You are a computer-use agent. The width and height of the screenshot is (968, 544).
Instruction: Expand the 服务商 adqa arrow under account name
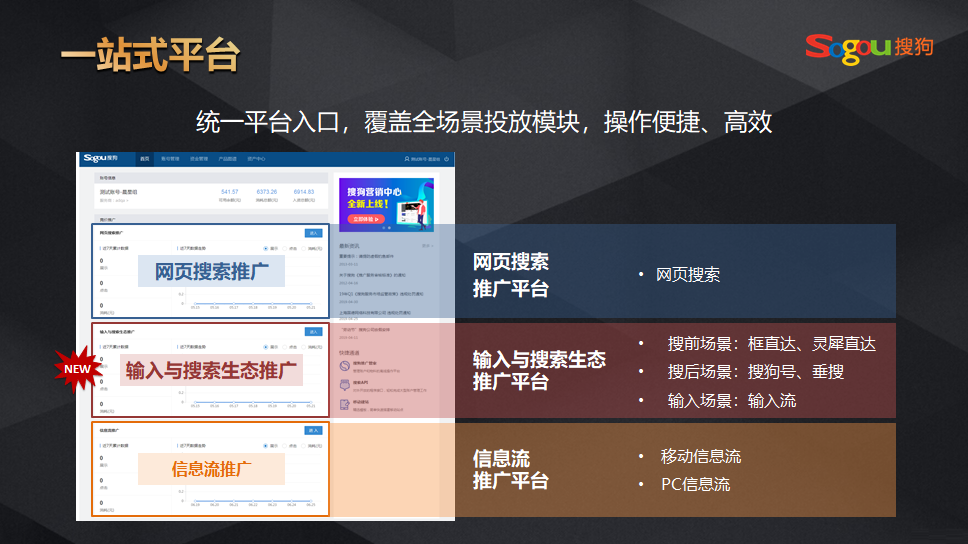pos(127,201)
